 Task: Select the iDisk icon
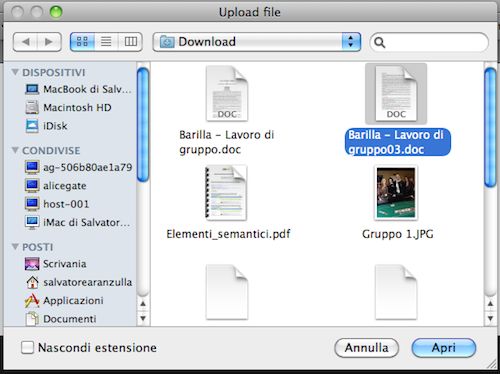(x=32, y=126)
